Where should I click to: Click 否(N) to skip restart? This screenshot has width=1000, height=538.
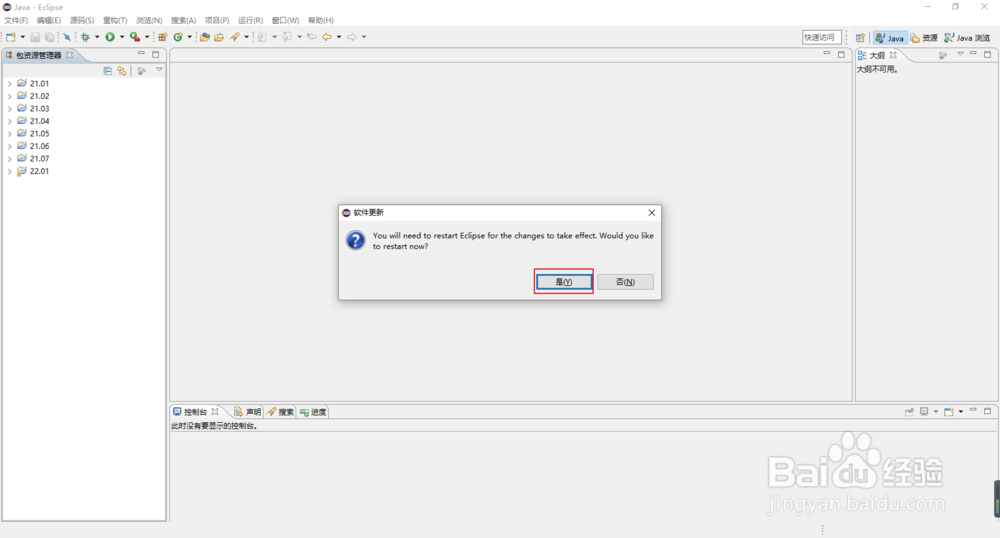(625, 282)
